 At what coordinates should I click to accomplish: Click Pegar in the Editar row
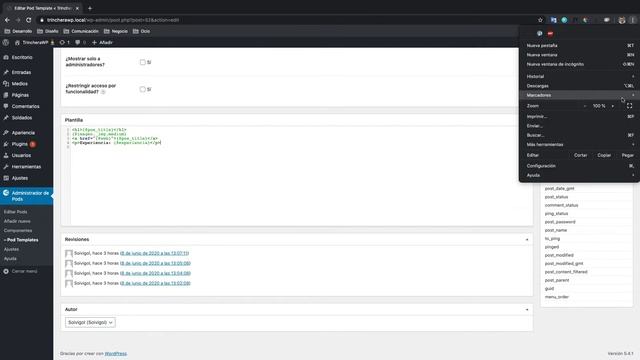pyautogui.click(x=628, y=155)
